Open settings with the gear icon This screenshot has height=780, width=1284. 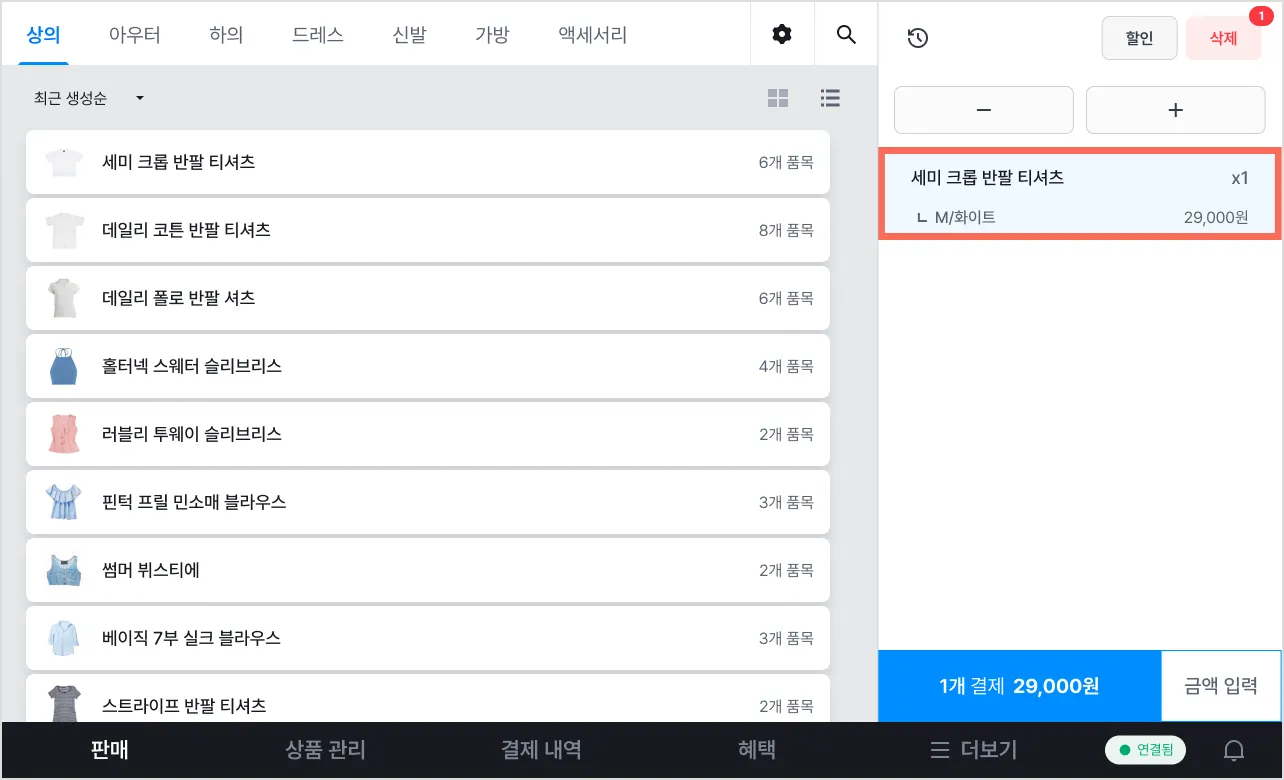click(782, 35)
